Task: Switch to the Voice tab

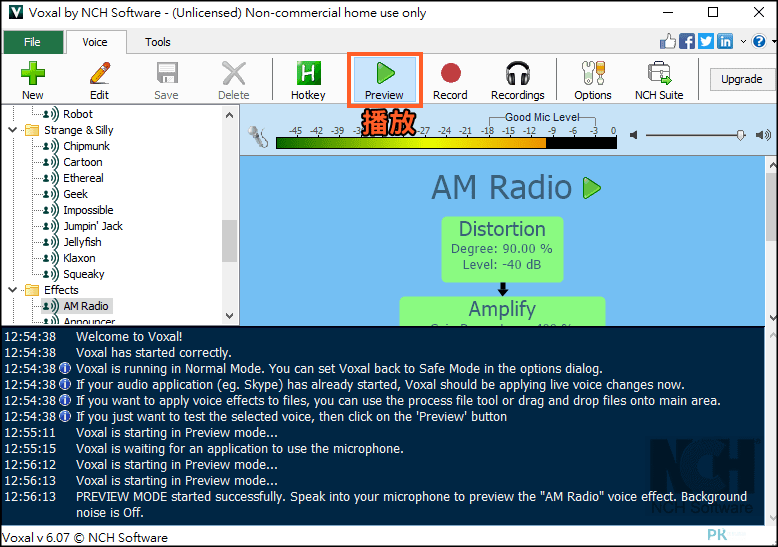Action: [95, 42]
